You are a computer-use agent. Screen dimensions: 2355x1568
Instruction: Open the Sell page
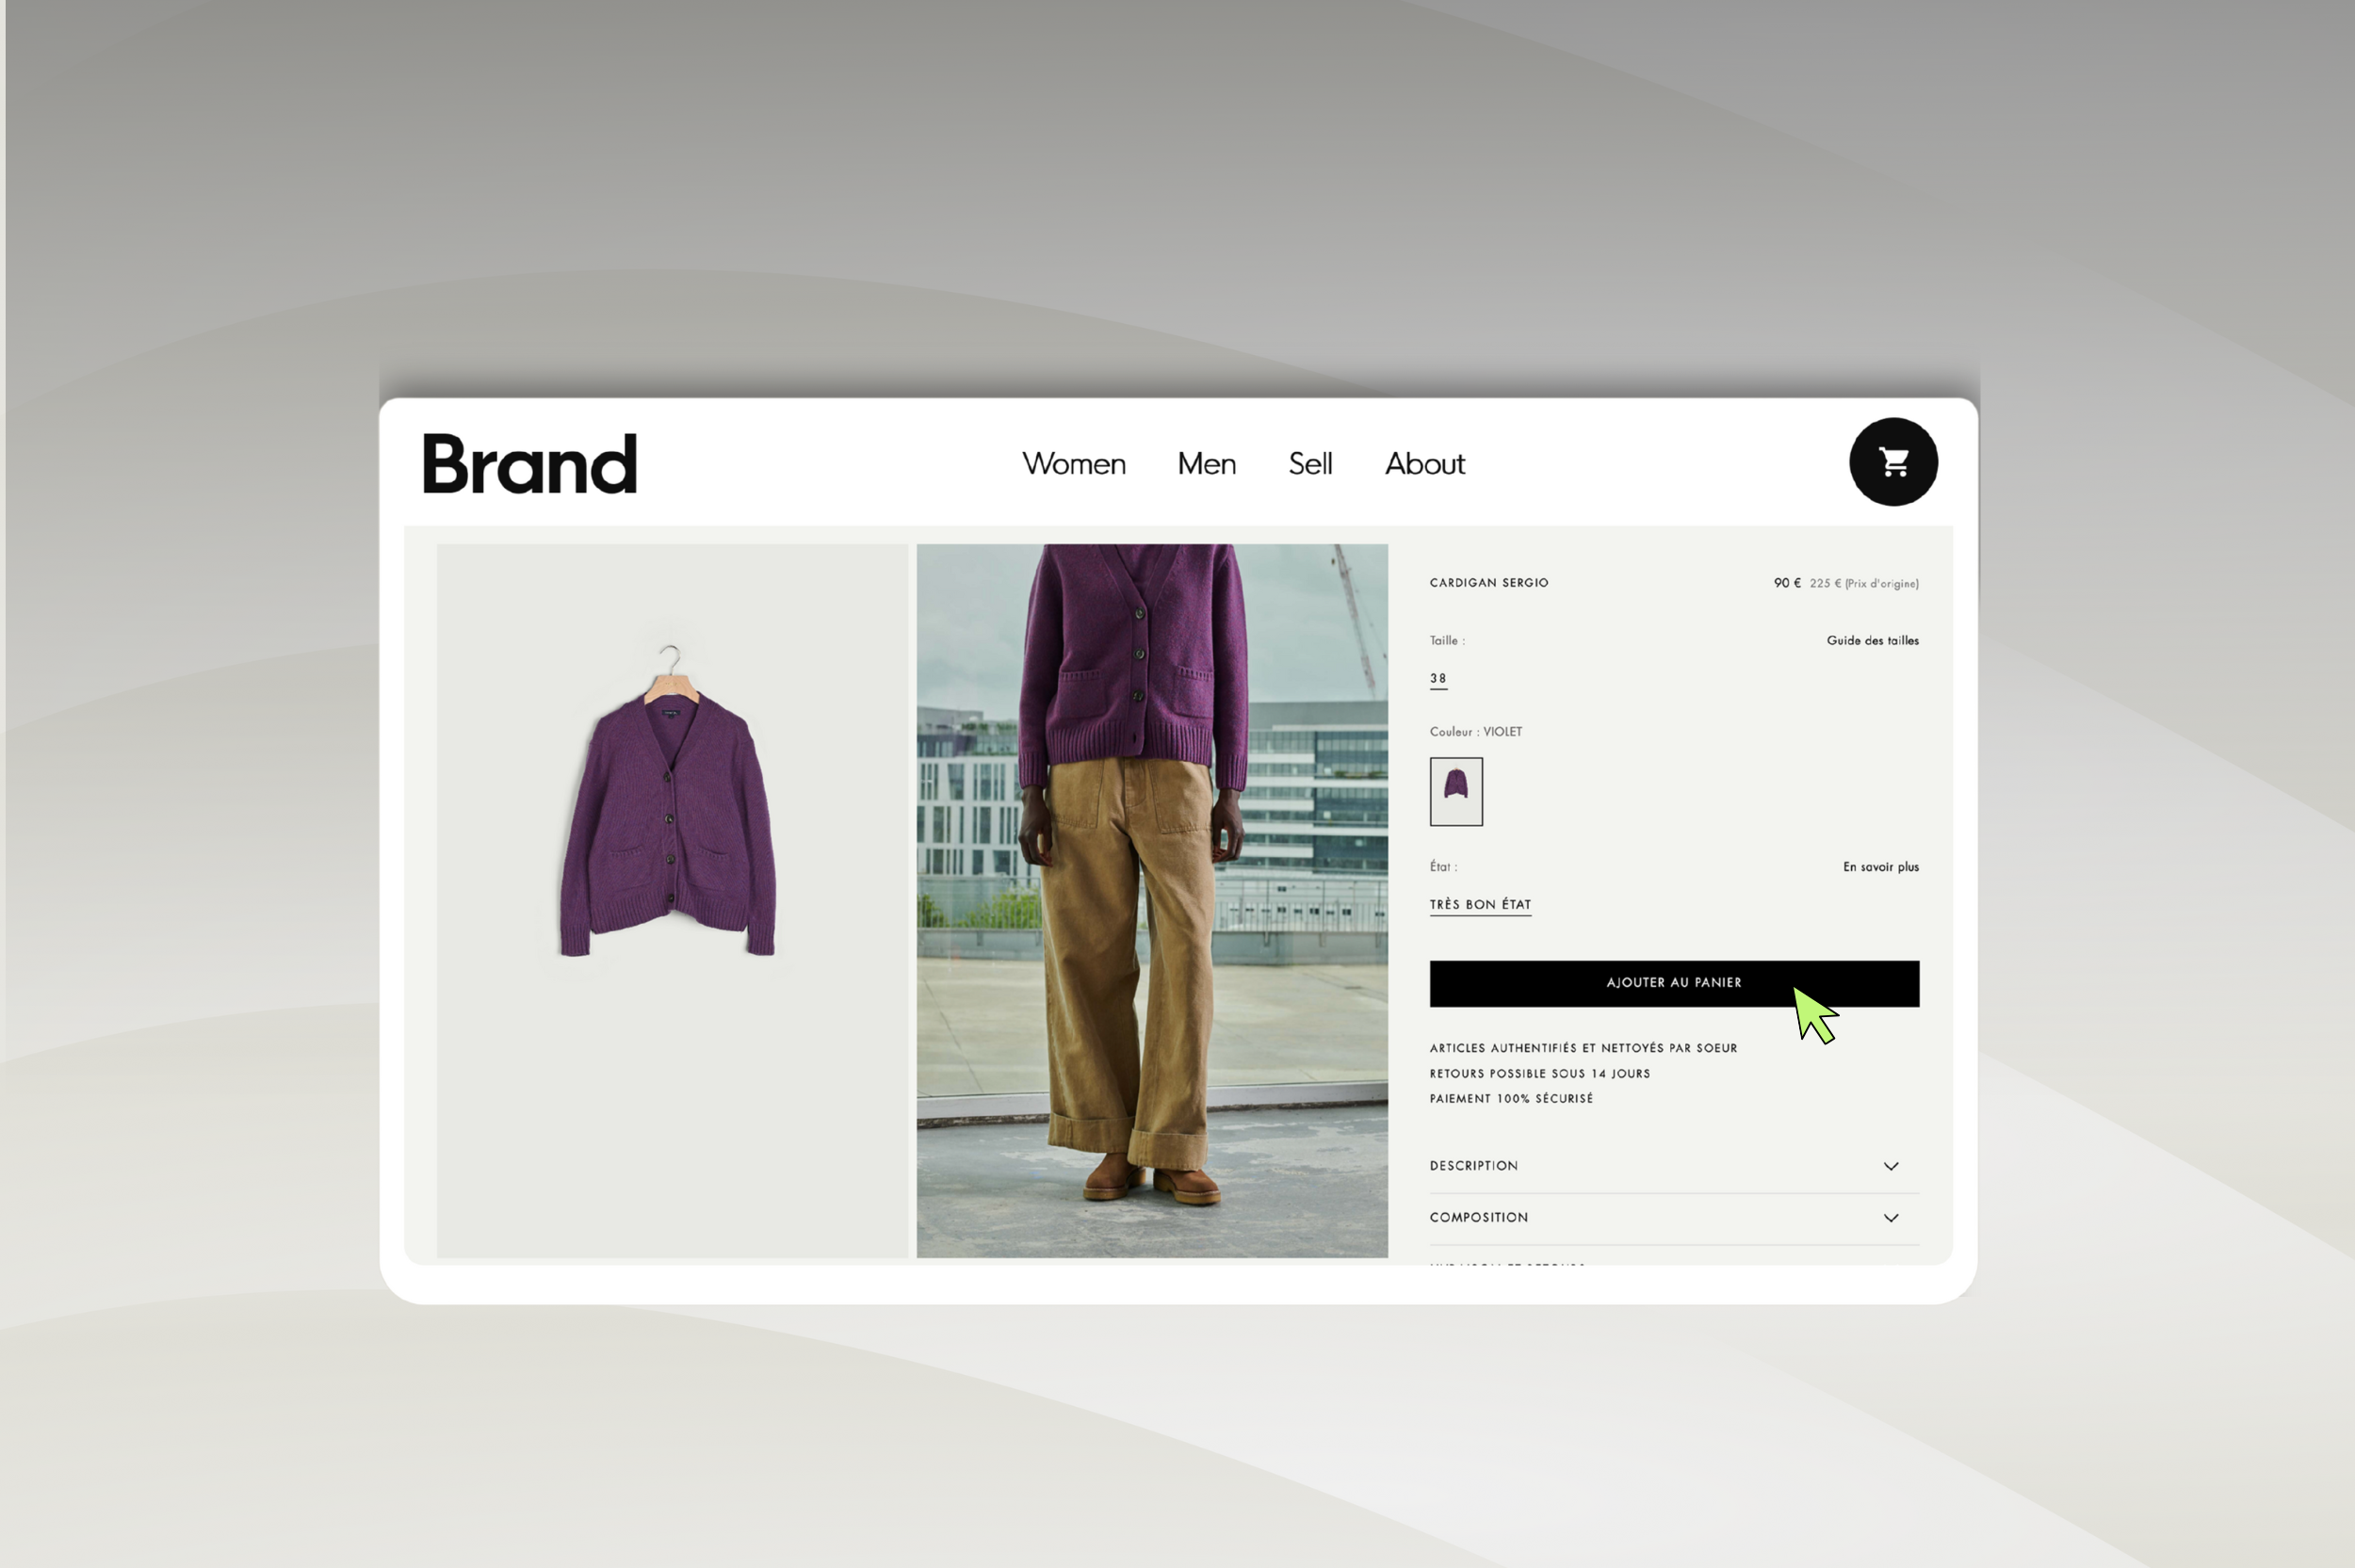click(x=1310, y=464)
